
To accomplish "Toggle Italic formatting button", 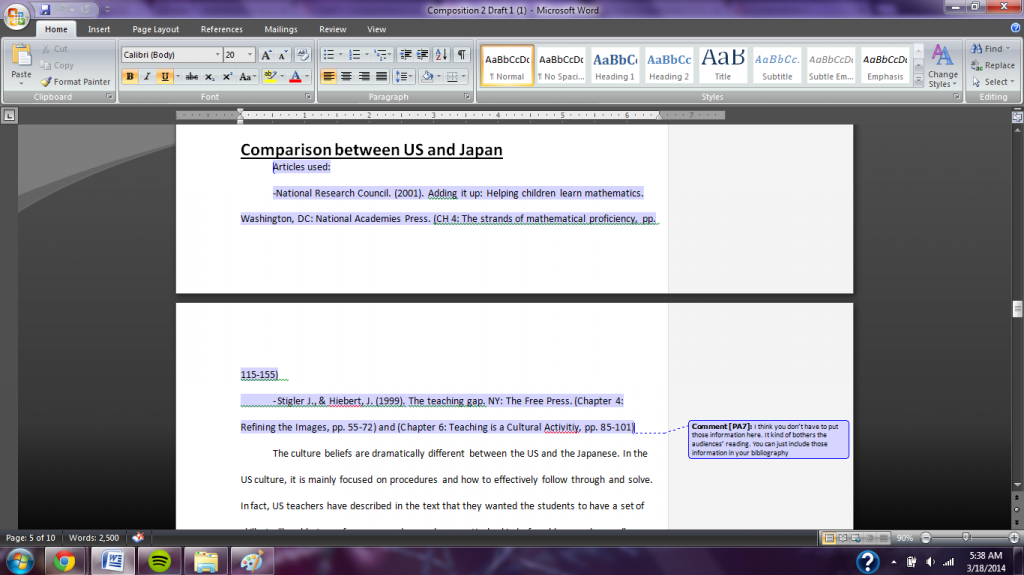I will pyautogui.click(x=147, y=77).
